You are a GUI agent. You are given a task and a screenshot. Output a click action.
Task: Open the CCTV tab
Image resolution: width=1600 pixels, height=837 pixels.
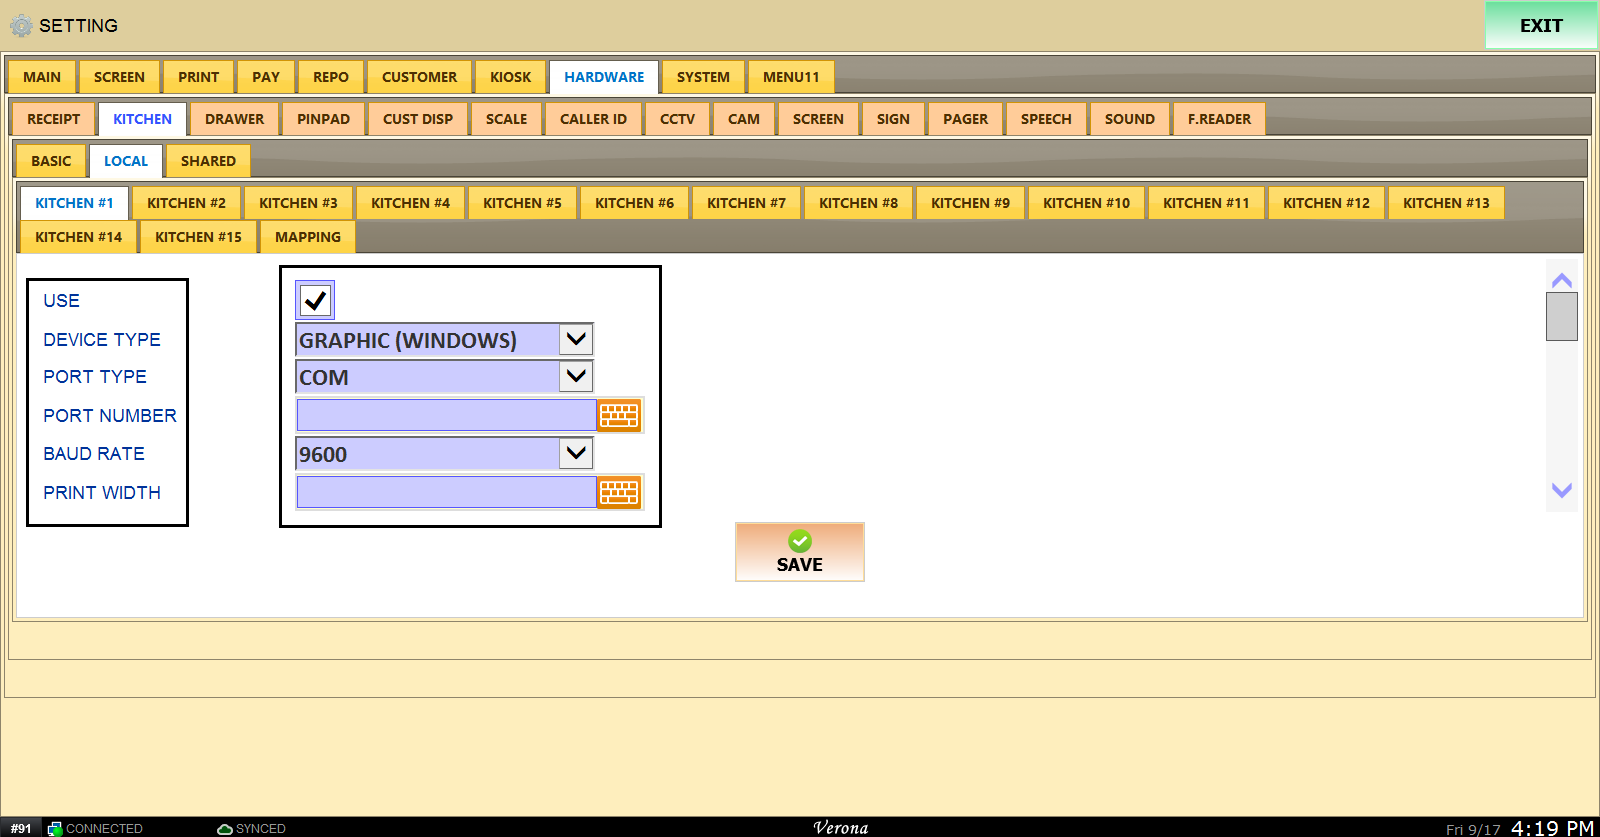point(677,119)
